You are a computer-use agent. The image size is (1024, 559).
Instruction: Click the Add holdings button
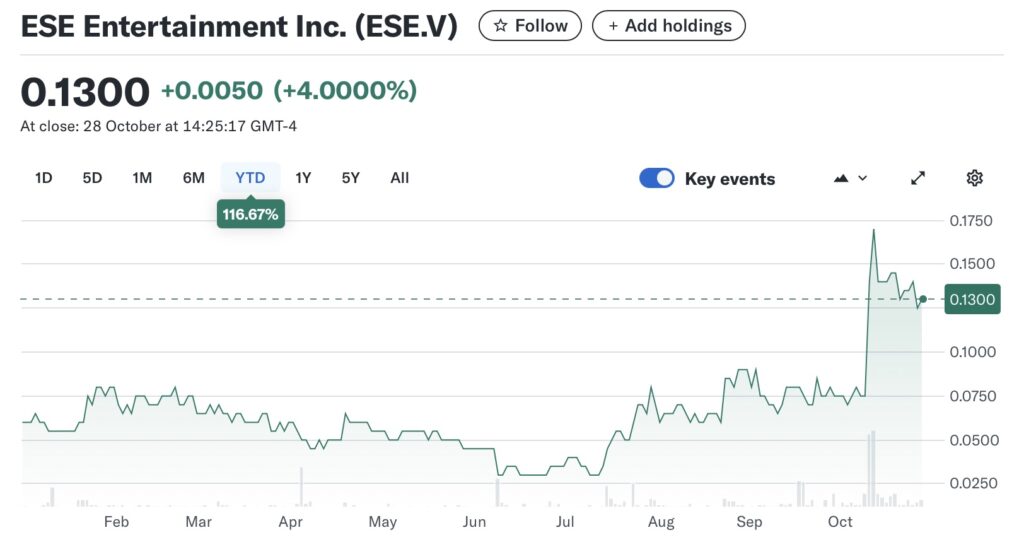pos(669,25)
